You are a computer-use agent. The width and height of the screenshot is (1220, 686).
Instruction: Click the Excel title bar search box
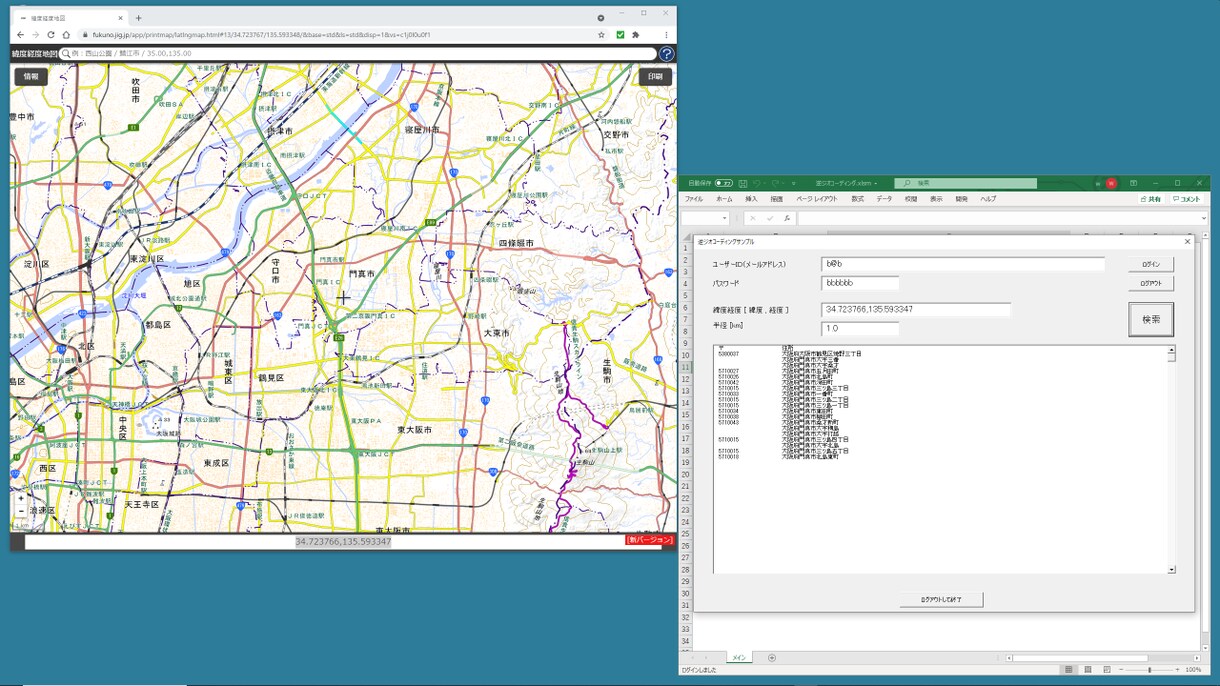pos(966,184)
